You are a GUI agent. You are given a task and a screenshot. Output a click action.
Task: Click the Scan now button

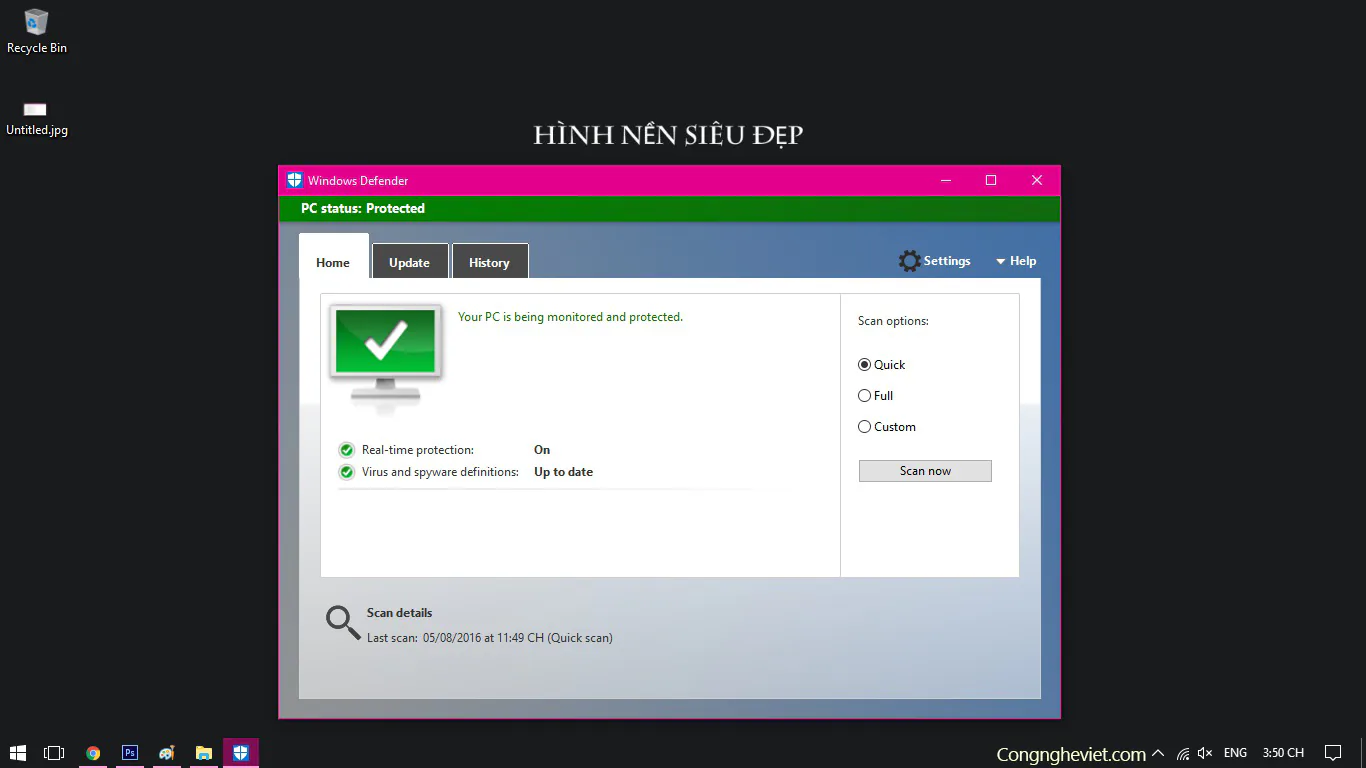[x=925, y=471]
